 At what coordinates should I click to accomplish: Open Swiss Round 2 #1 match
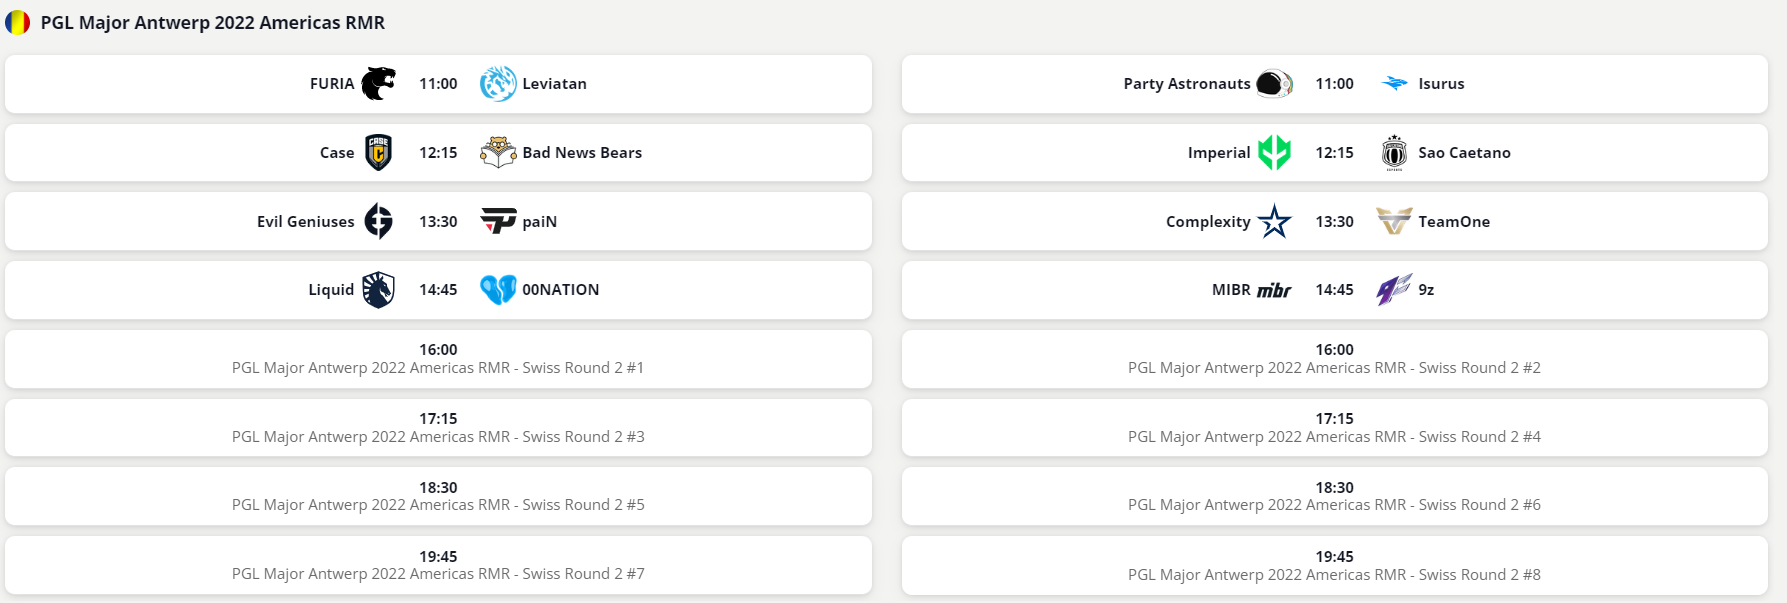438,368
